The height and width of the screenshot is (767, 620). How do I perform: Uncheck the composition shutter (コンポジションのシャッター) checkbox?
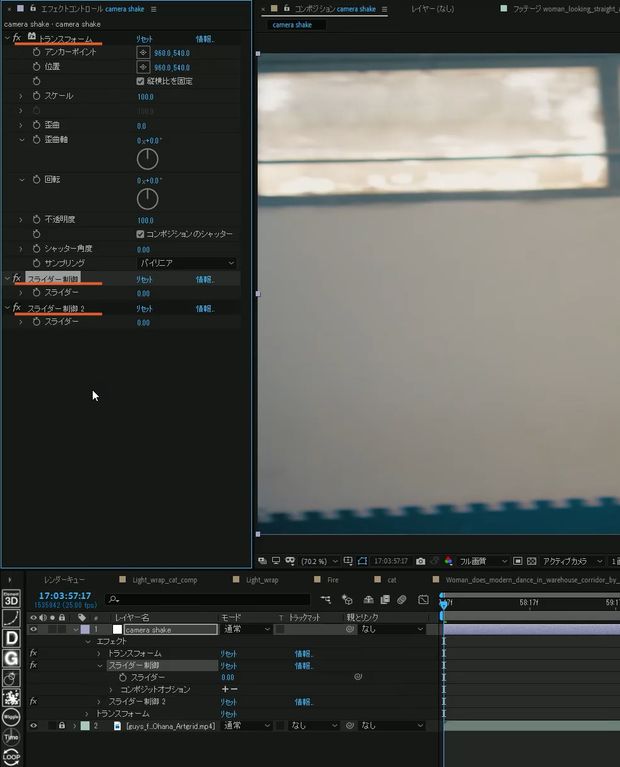click(140, 234)
